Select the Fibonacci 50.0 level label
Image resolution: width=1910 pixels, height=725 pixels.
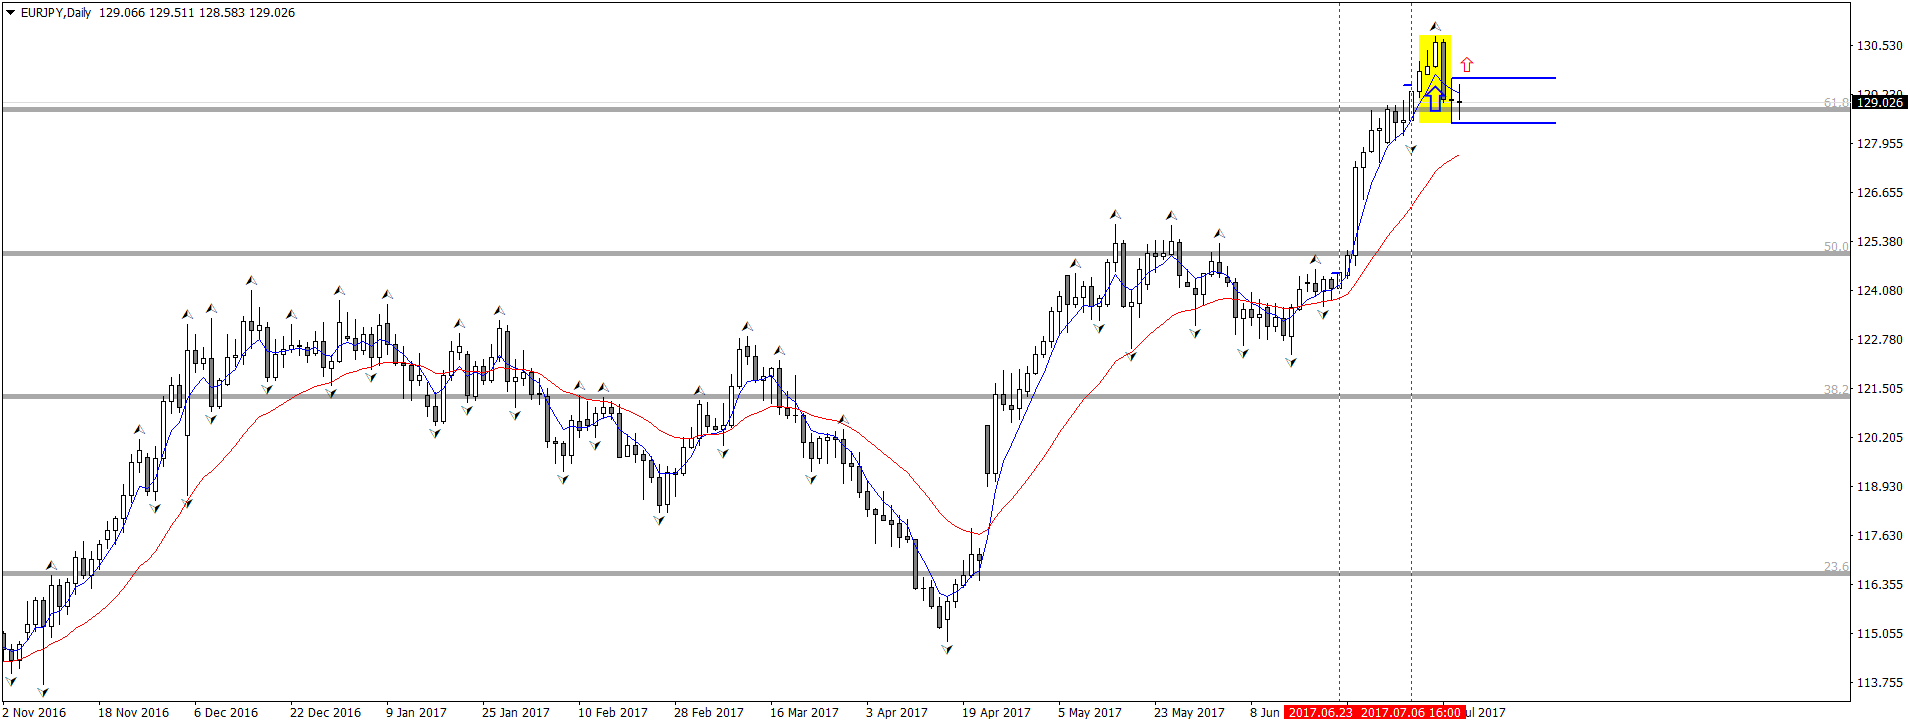(1836, 246)
